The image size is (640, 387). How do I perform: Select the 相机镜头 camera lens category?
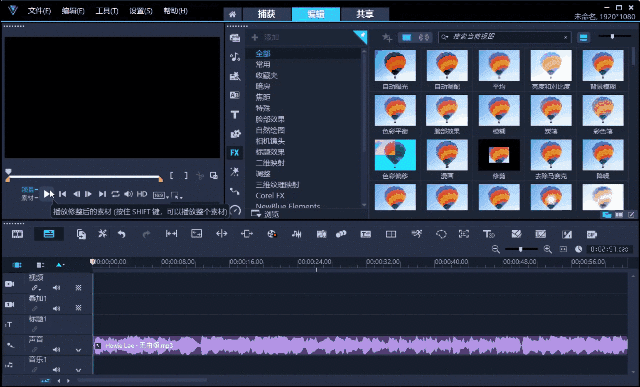270,141
